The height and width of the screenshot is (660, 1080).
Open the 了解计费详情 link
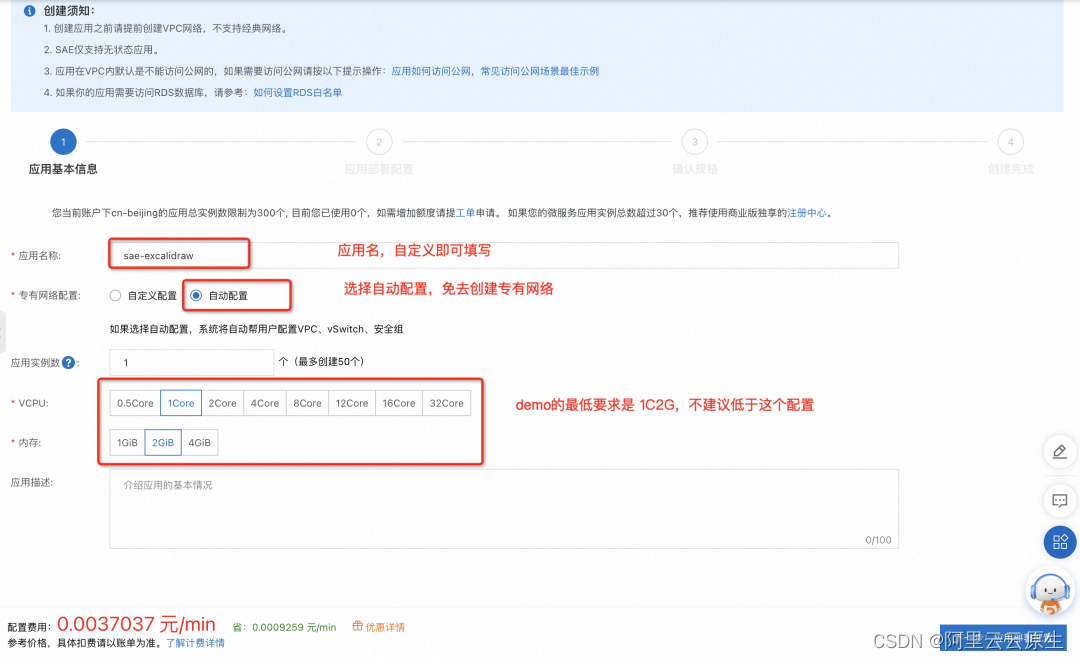click(196, 643)
